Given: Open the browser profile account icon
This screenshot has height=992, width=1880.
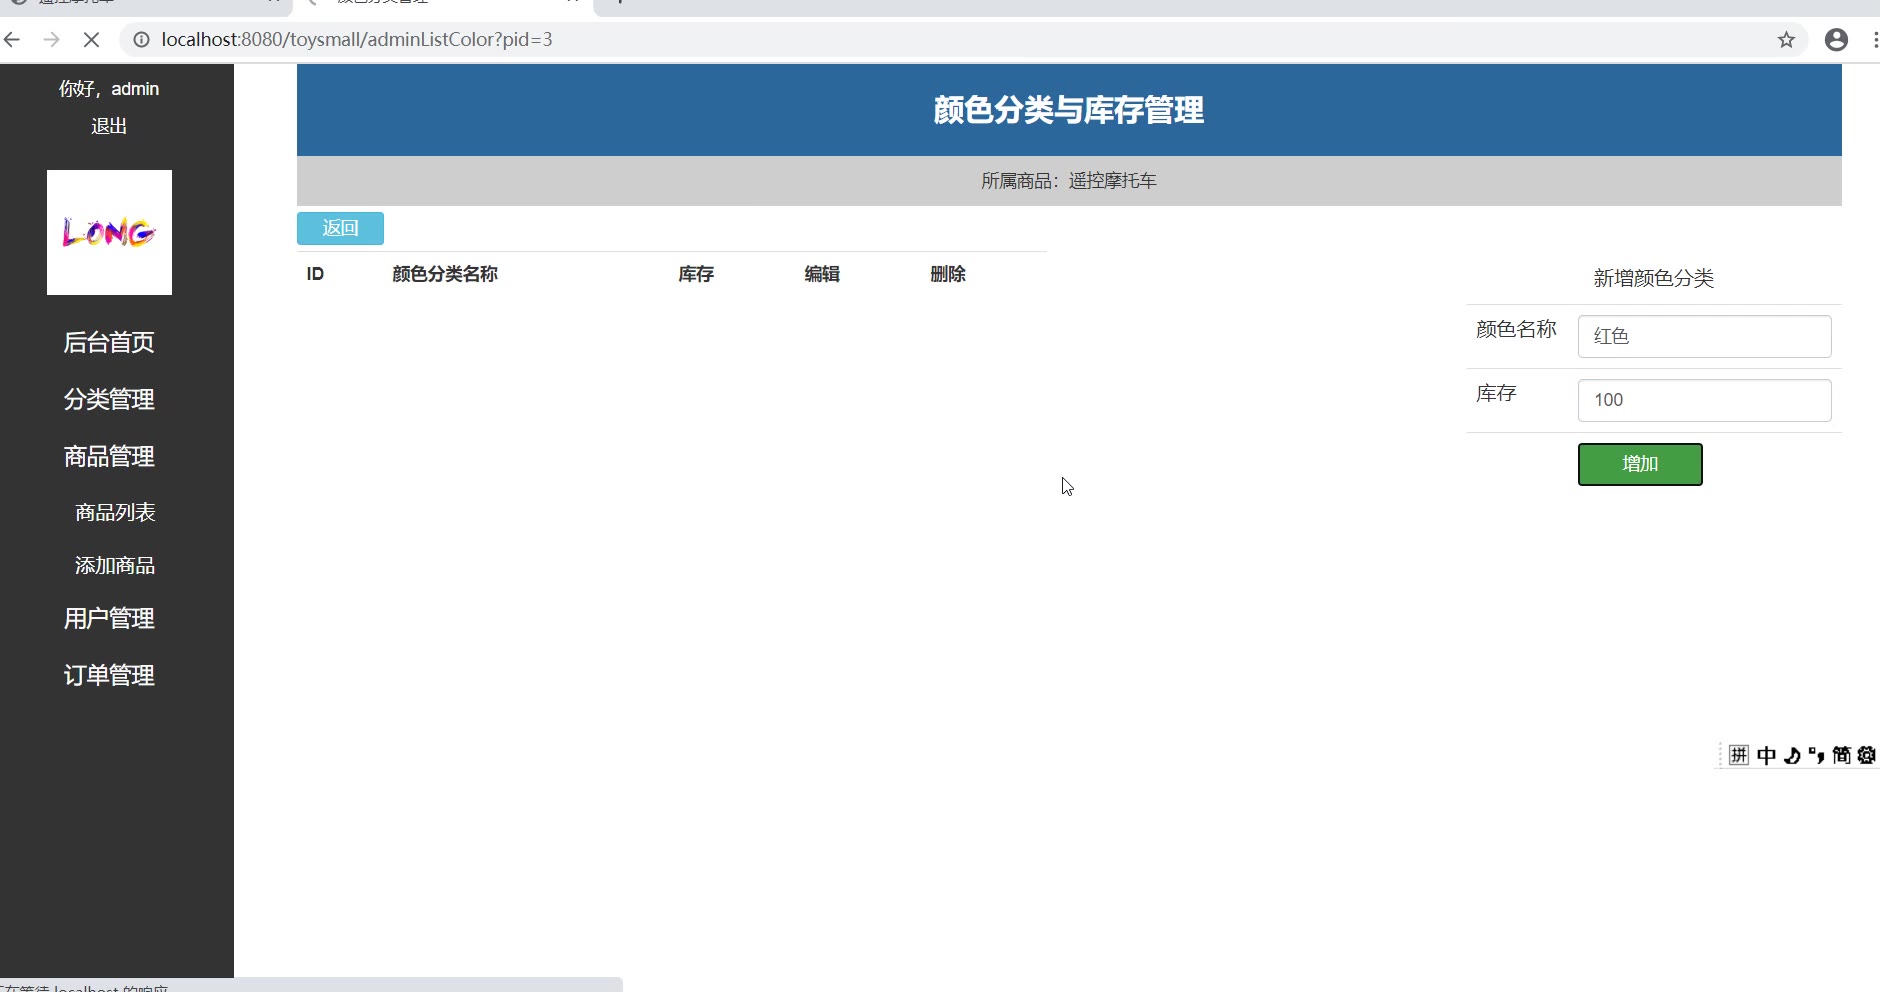Looking at the screenshot, I should pyautogui.click(x=1836, y=39).
